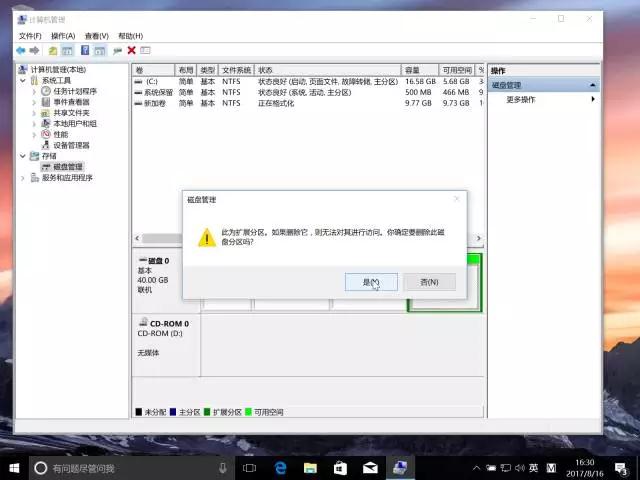Expand the 性能 node arrow
The width and height of the screenshot is (640, 480).
[x=34, y=134]
